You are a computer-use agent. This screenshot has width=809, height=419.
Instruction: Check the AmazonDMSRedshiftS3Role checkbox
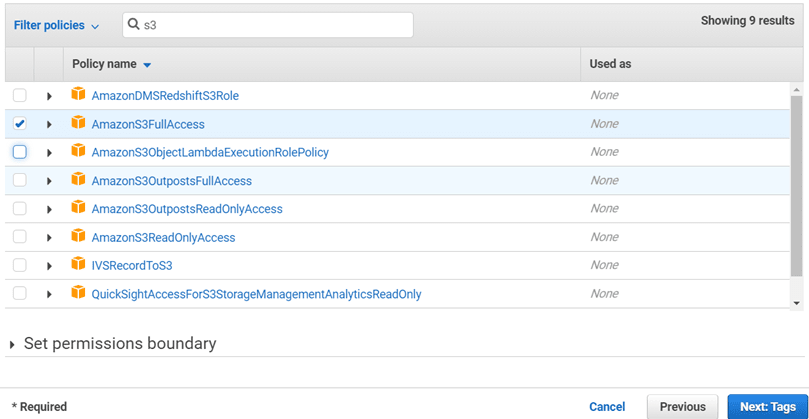(20, 95)
